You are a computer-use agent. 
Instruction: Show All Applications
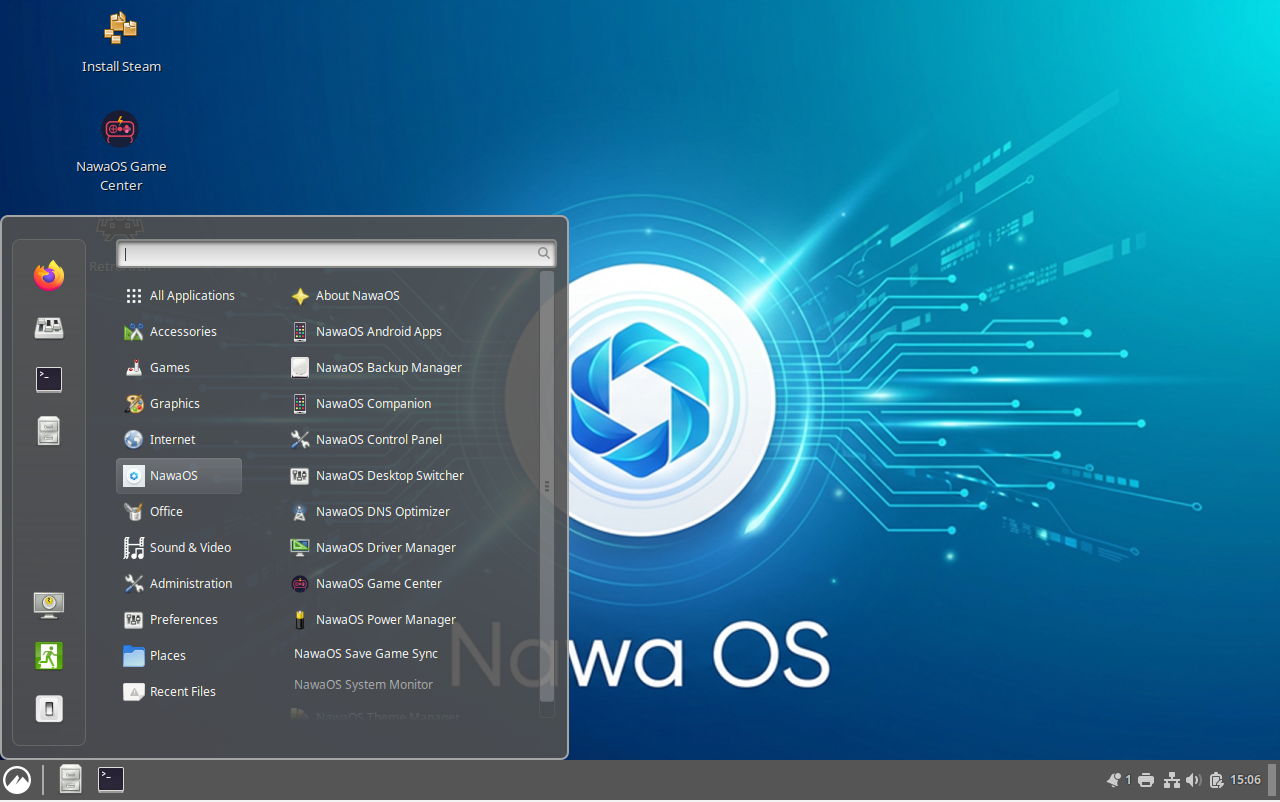[191, 295]
